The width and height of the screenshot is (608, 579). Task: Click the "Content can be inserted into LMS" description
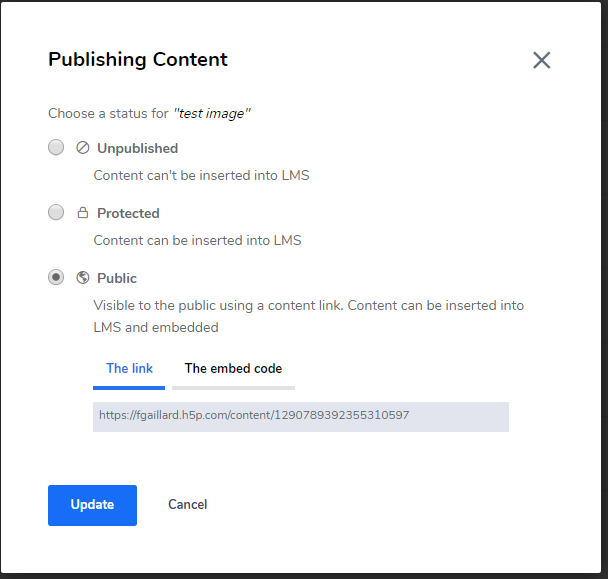click(x=197, y=240)
